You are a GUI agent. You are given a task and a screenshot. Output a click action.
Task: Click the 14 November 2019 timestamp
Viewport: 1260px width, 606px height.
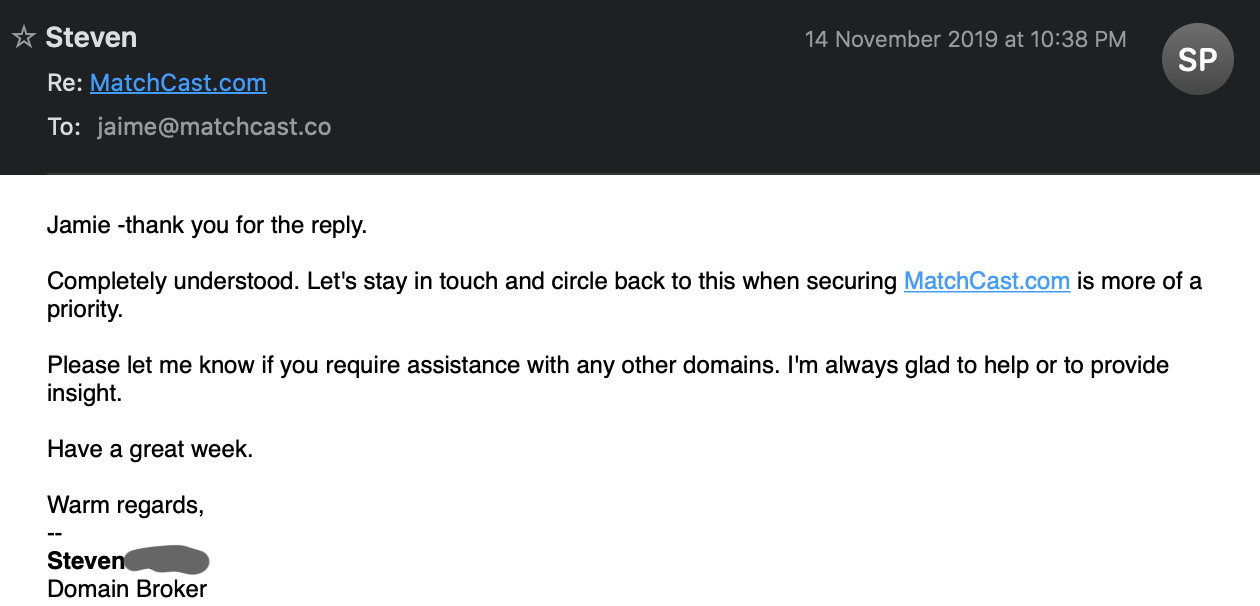966,40
